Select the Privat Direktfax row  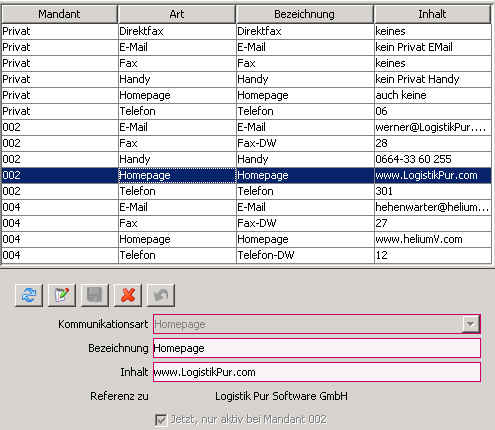[x=246, y=31]
